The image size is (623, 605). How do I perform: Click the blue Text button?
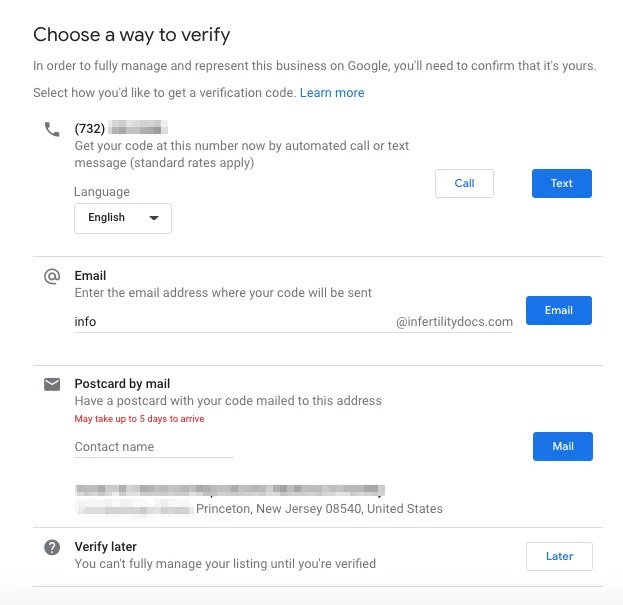pyautogui.click(x=561, y=183)
